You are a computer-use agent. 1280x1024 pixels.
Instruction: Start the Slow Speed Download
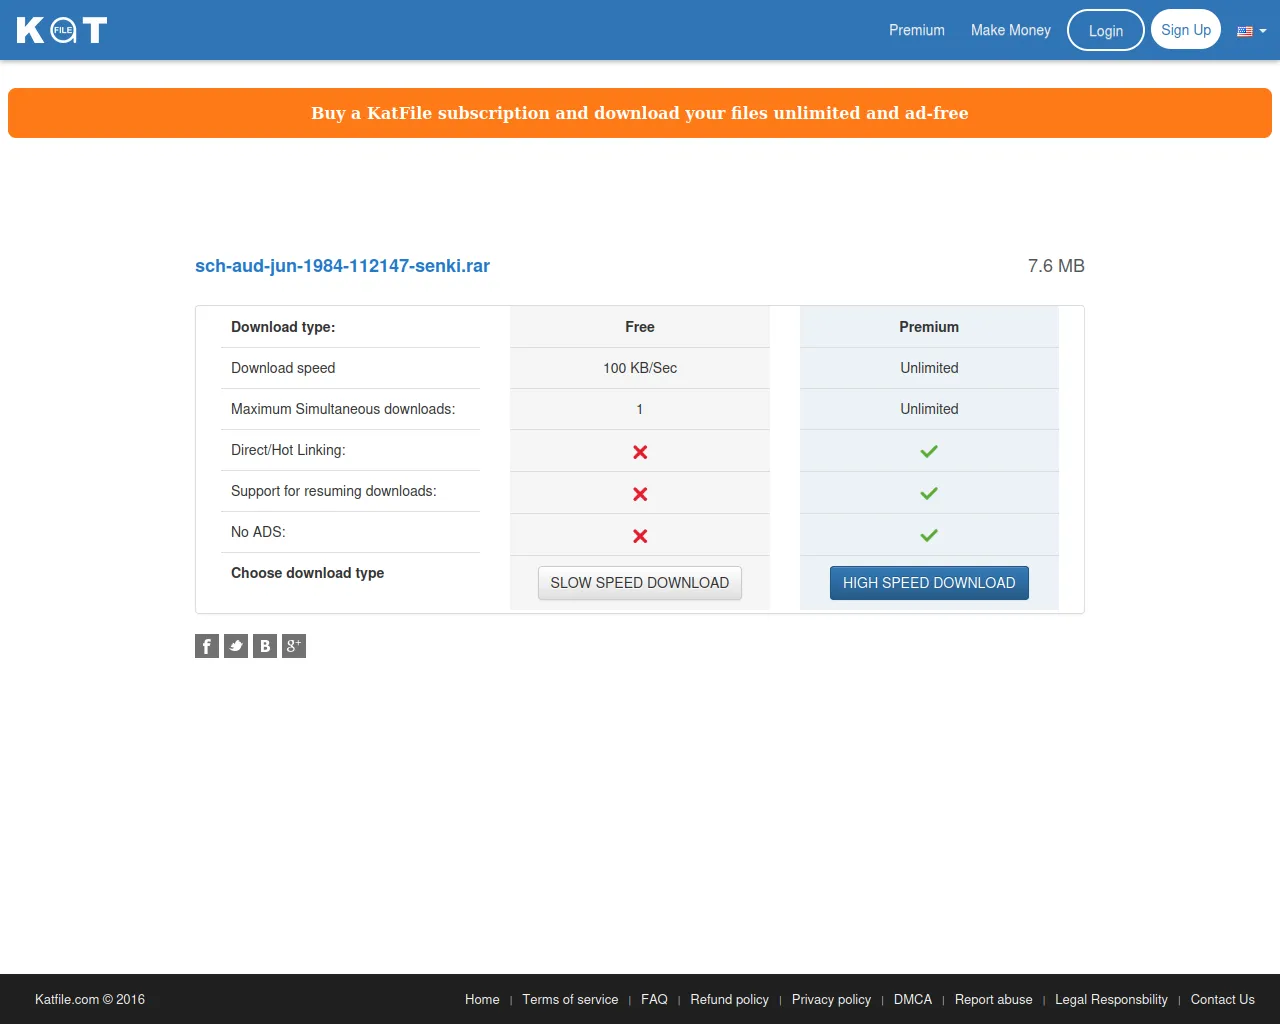tap(639, 582)
